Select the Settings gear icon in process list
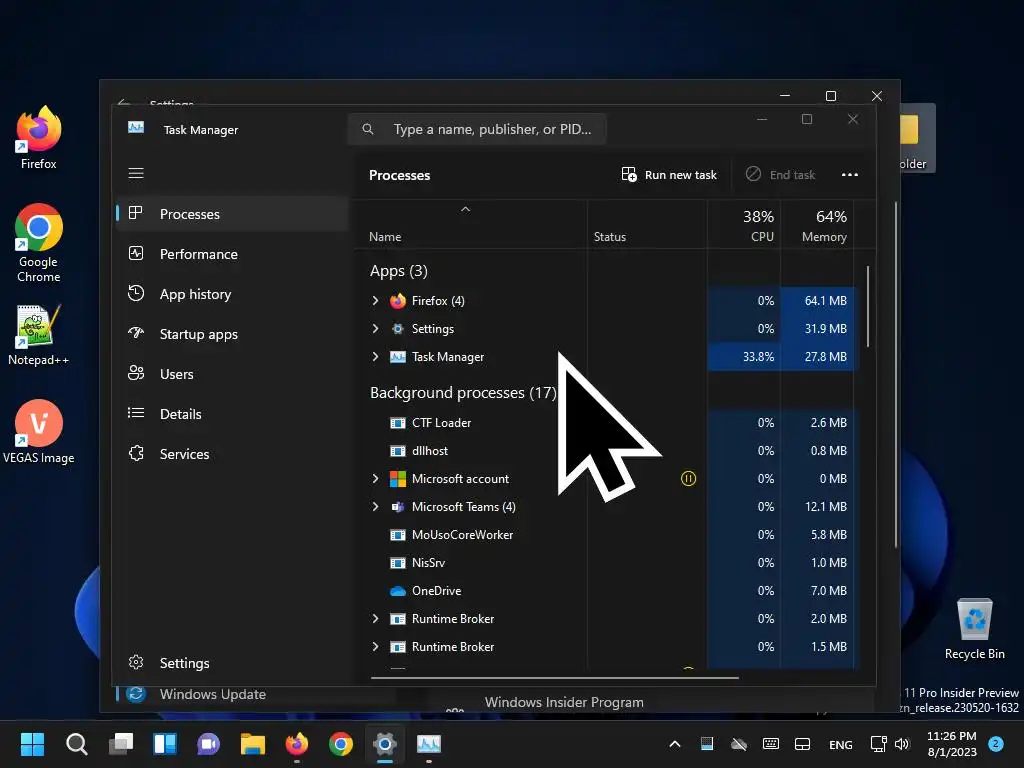Viewport: 1024px width, 768px height. 398,328
